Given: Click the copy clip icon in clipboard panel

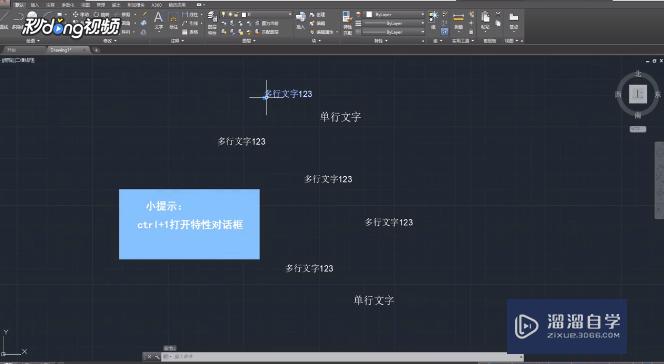Looking at the screenshot, I should coord(498,23).
